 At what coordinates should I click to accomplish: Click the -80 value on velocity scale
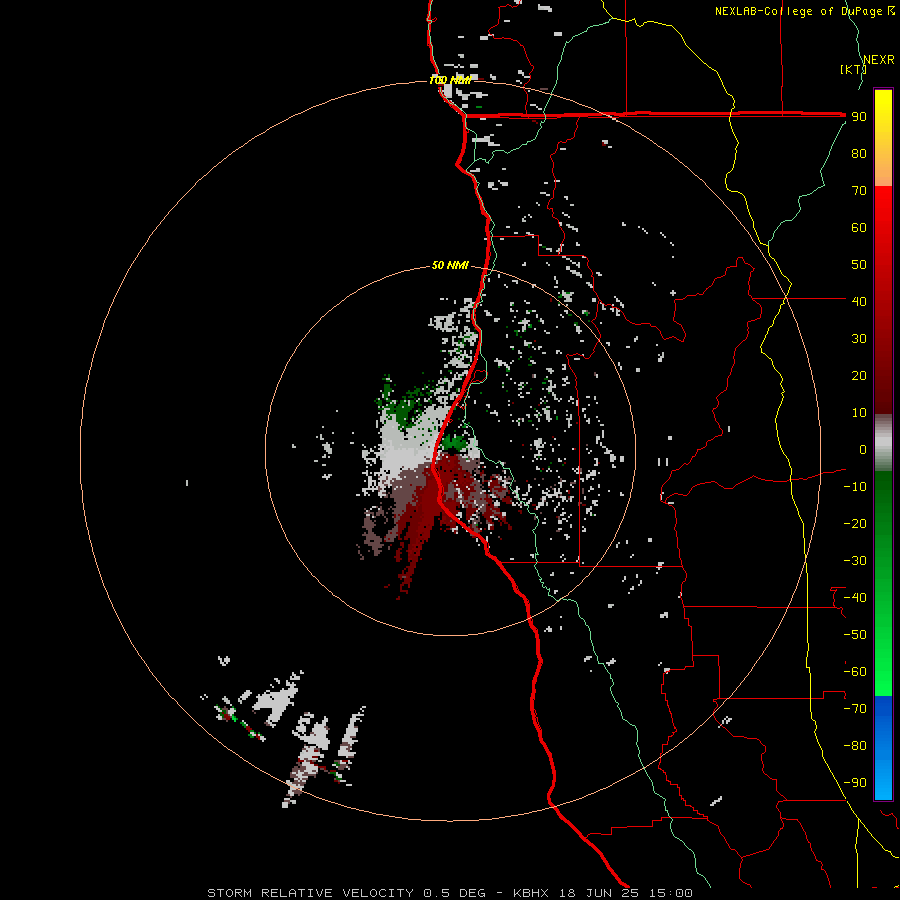click(x=855, y=746)
